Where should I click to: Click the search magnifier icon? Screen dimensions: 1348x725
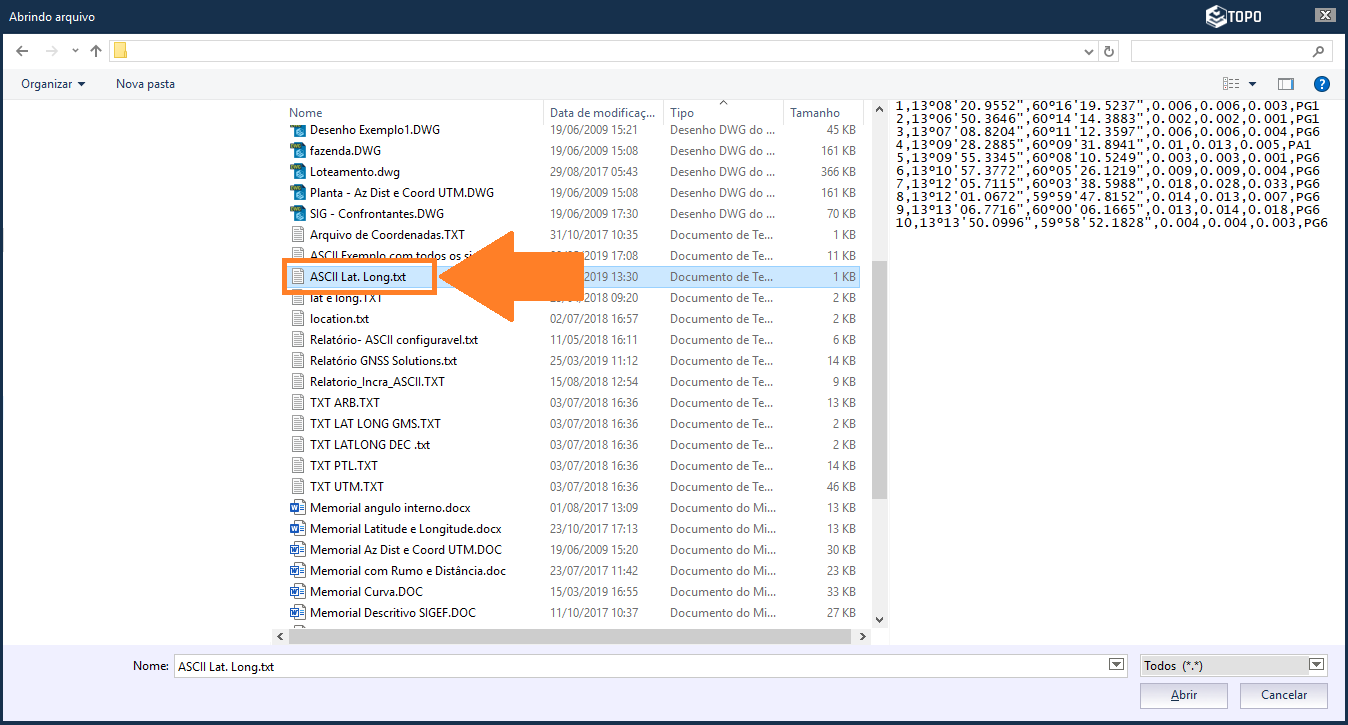pos(1317,51)
